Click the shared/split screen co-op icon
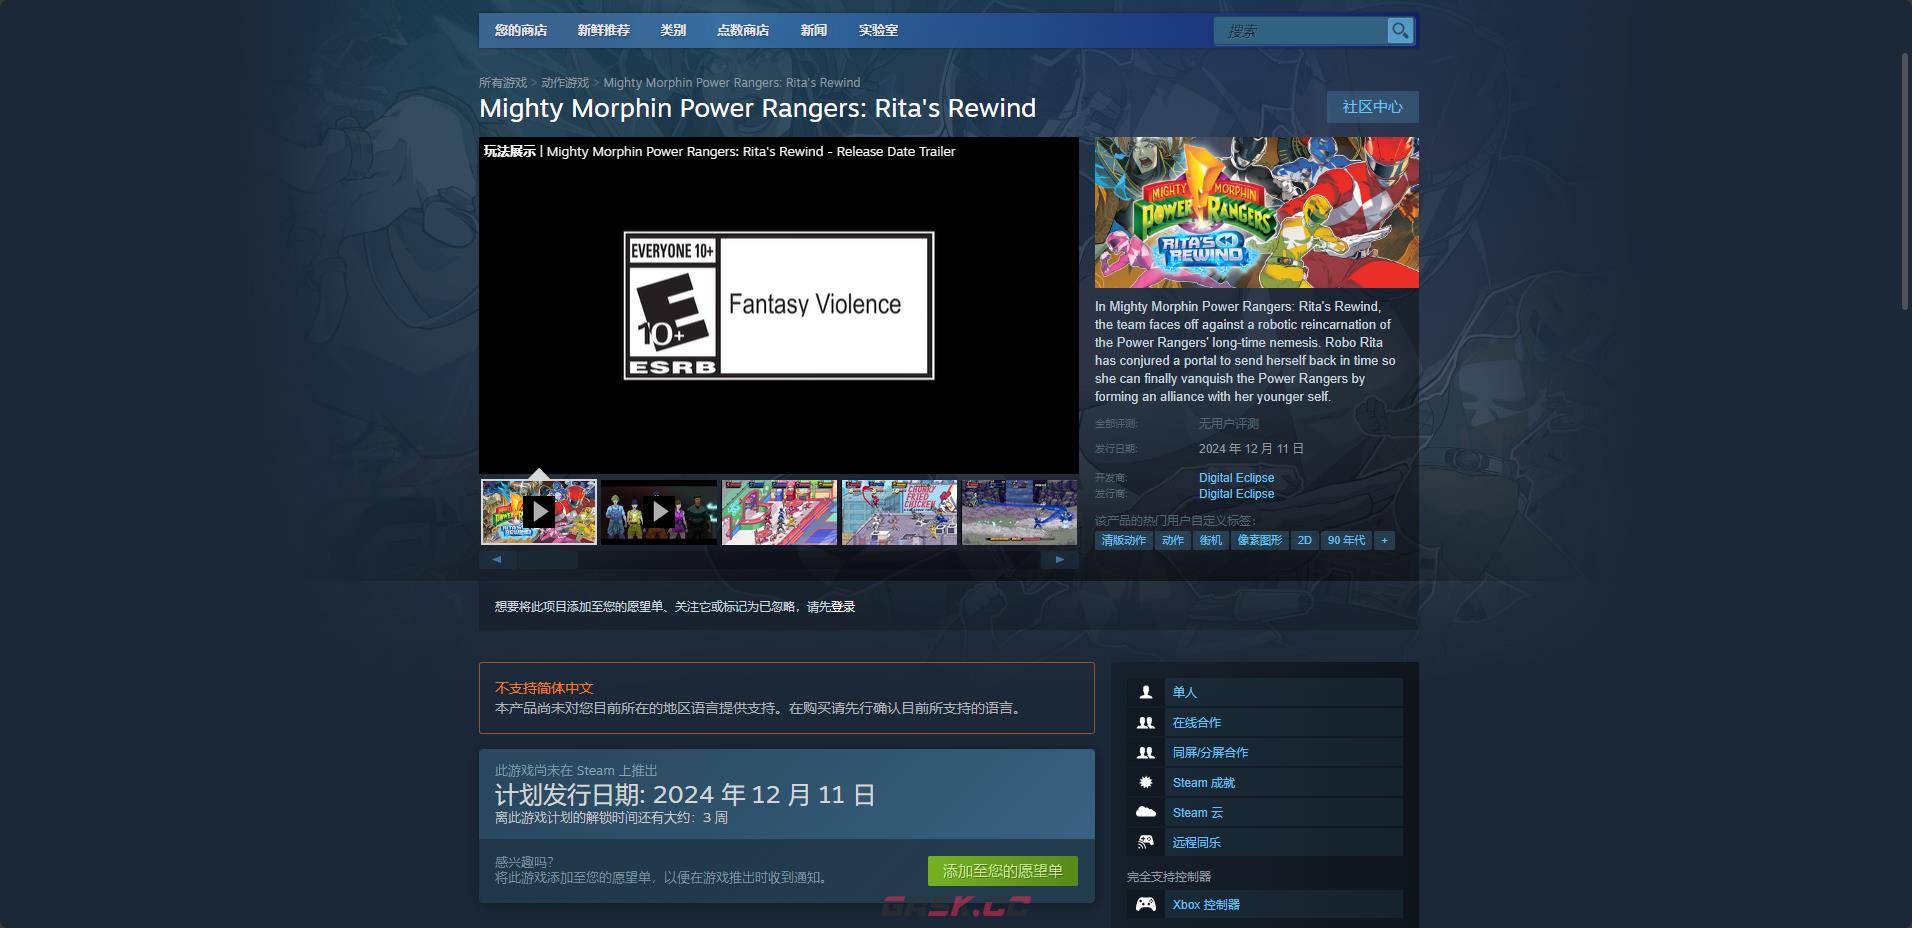 pyautogui.click(x=1146, y=752)
